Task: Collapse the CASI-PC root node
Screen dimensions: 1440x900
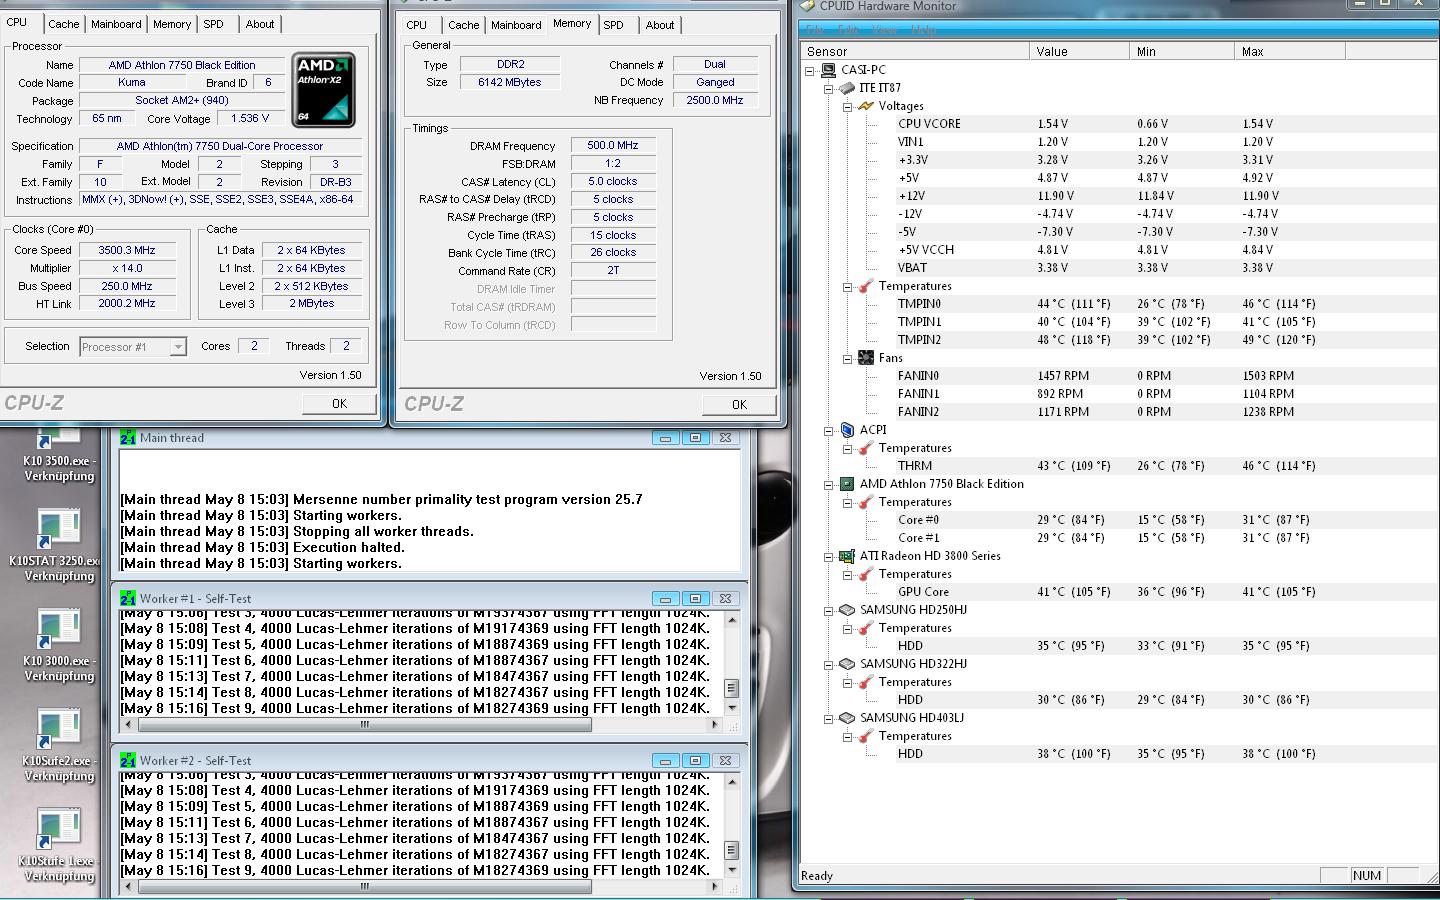Action: (x=810, y=70)
